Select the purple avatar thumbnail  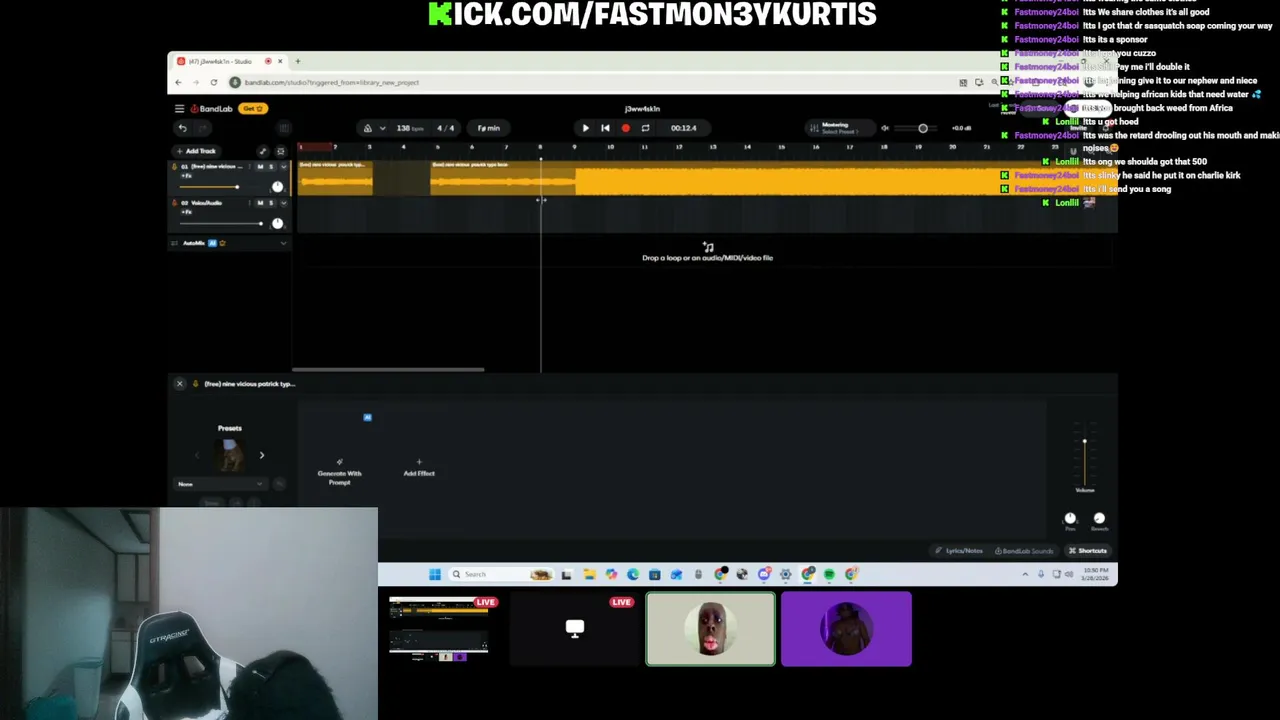[x=846, y=629]
